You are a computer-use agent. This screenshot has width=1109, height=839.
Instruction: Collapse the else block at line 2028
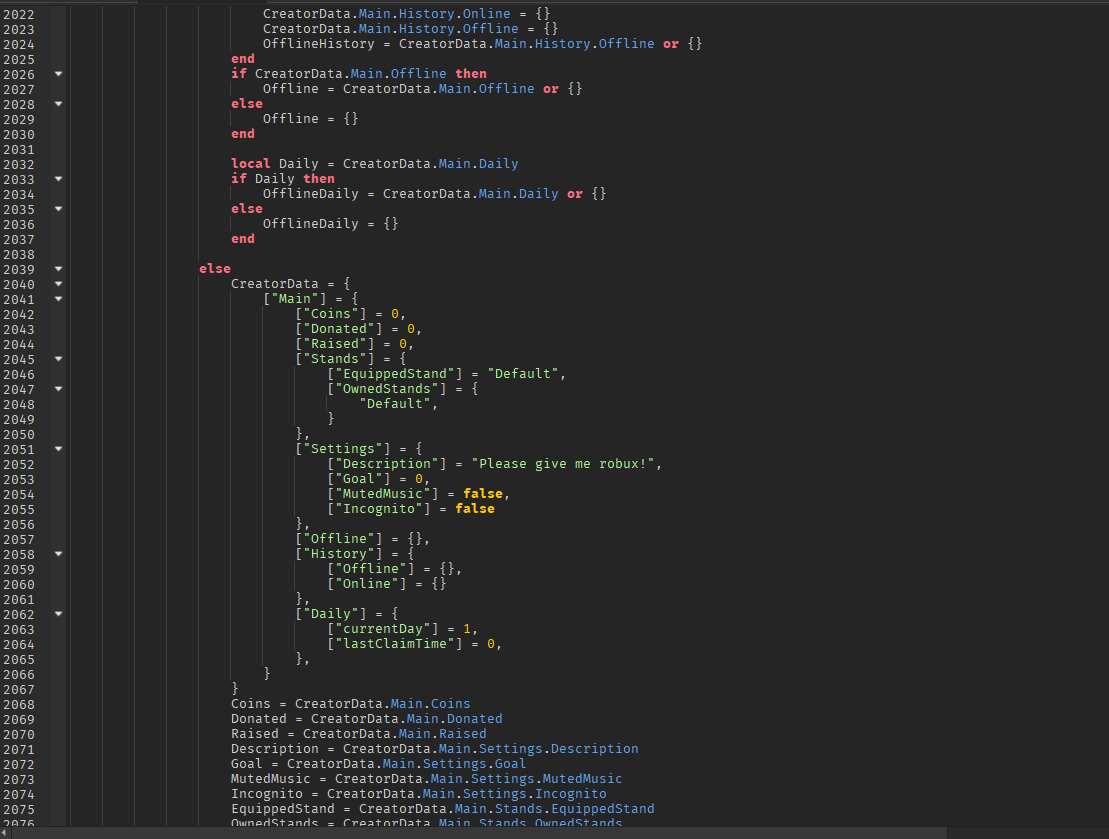pyautogui.click(x=58, y=104)
